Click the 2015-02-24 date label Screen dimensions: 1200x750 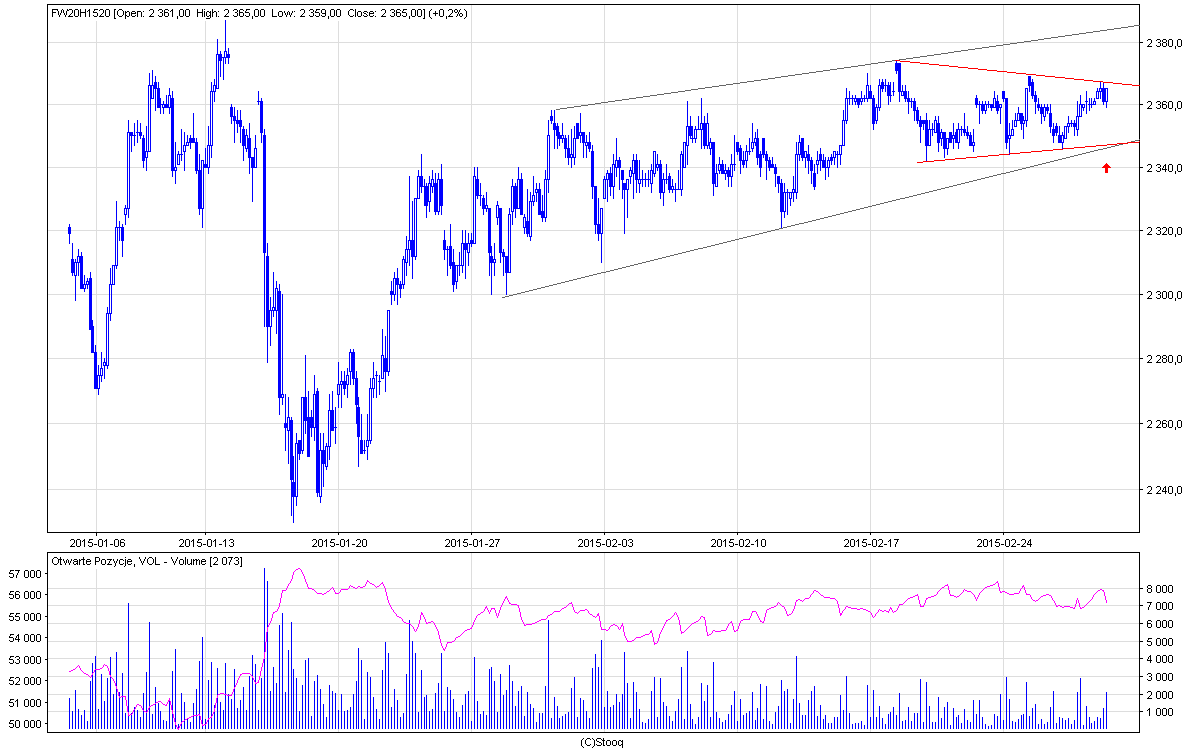click(1004, 543)
